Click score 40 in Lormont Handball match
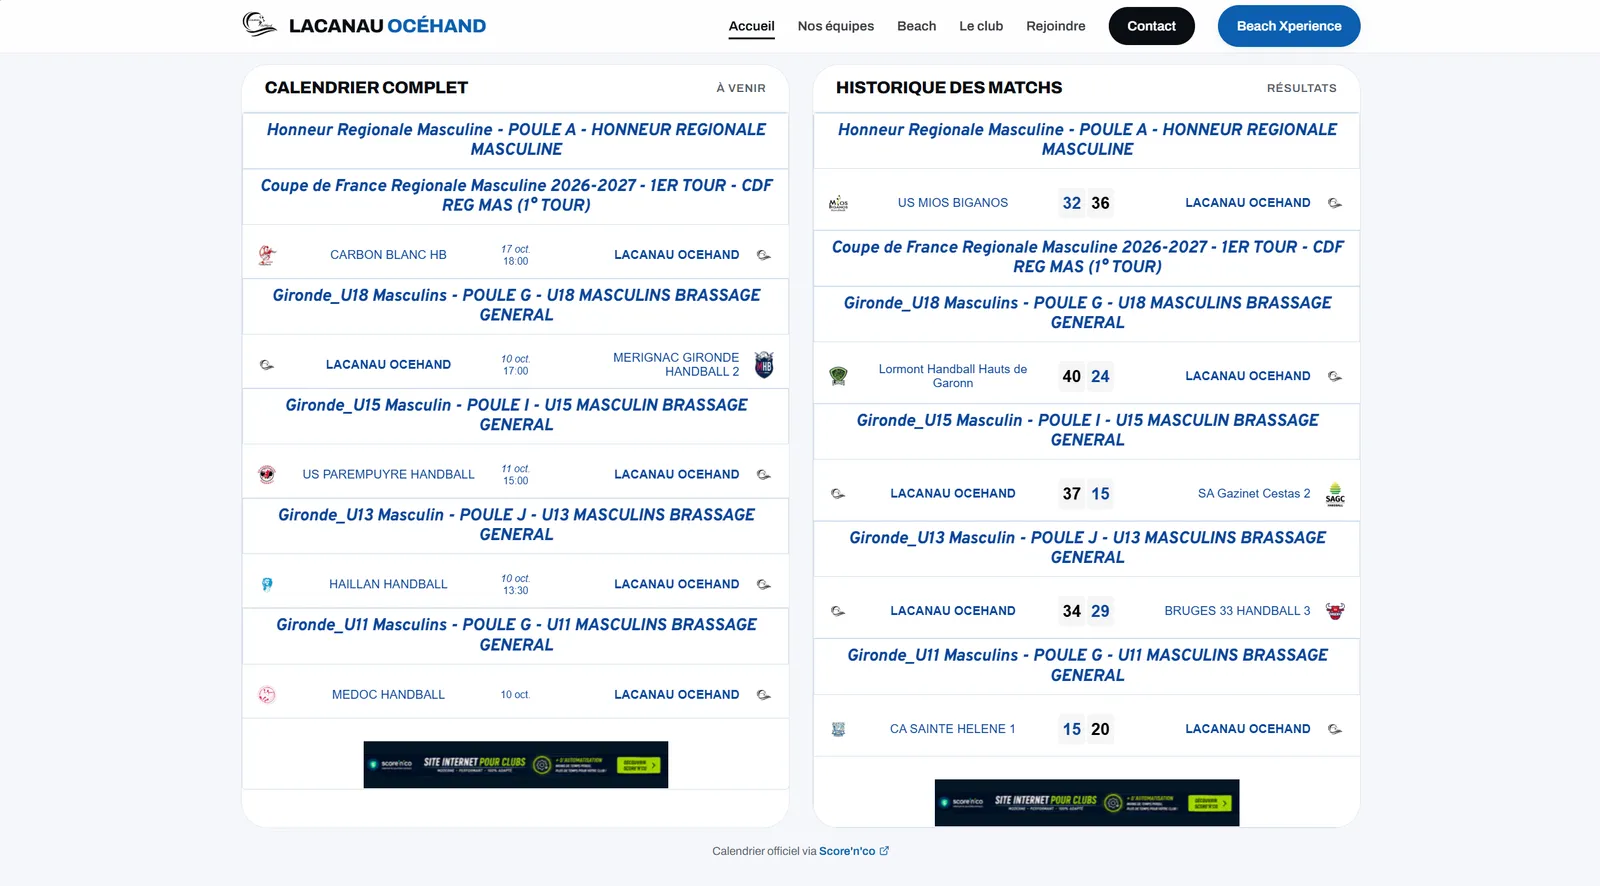1600x886 pixels. pos(1072,376)
